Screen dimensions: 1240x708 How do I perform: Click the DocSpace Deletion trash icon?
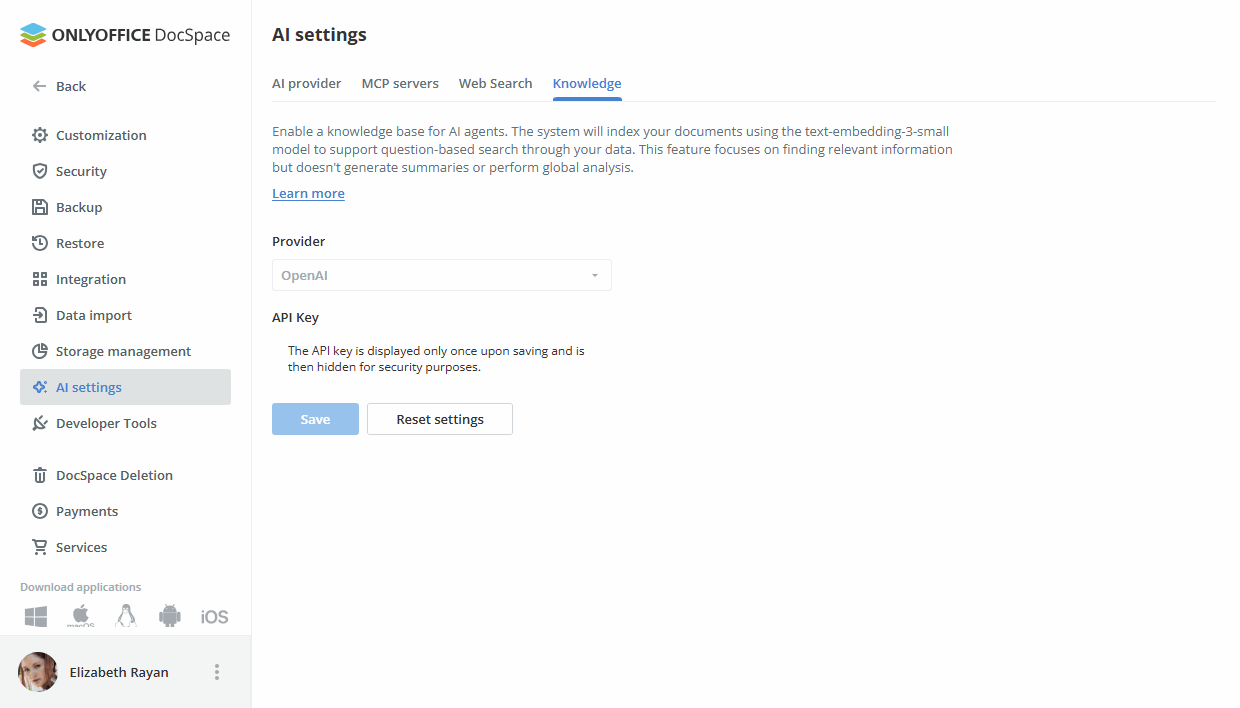tap(39, 475)
